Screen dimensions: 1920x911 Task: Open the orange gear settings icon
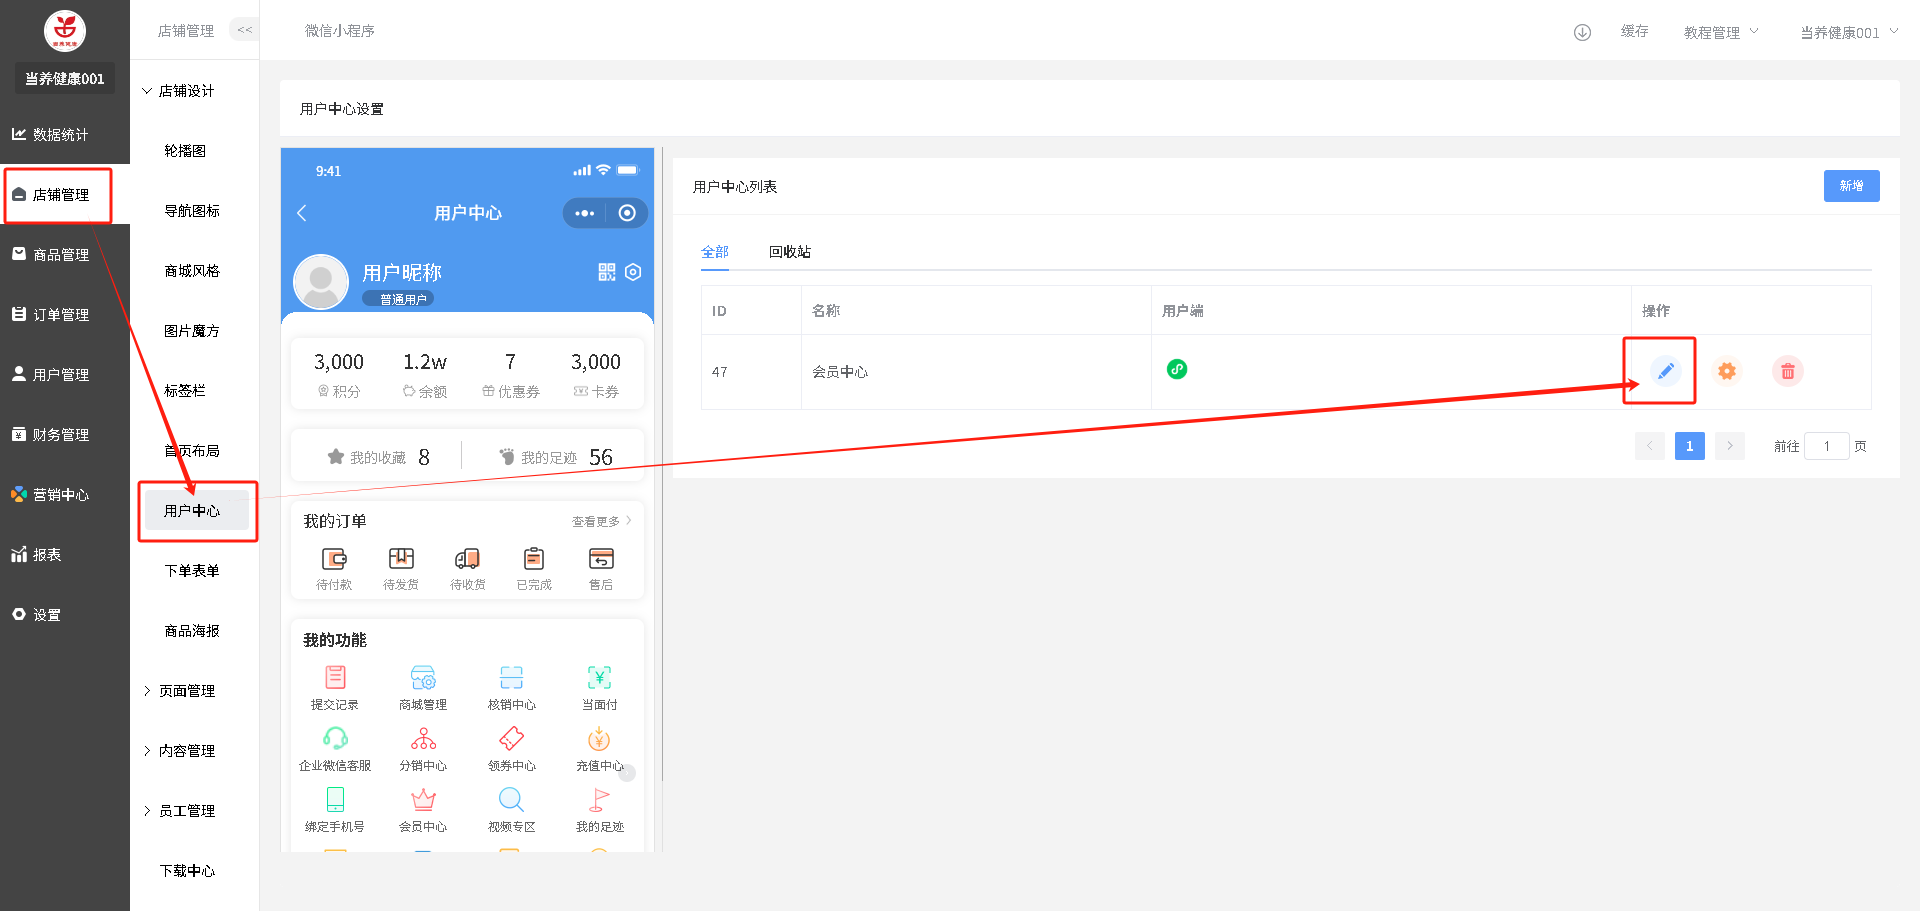(x=1726, y=371)
